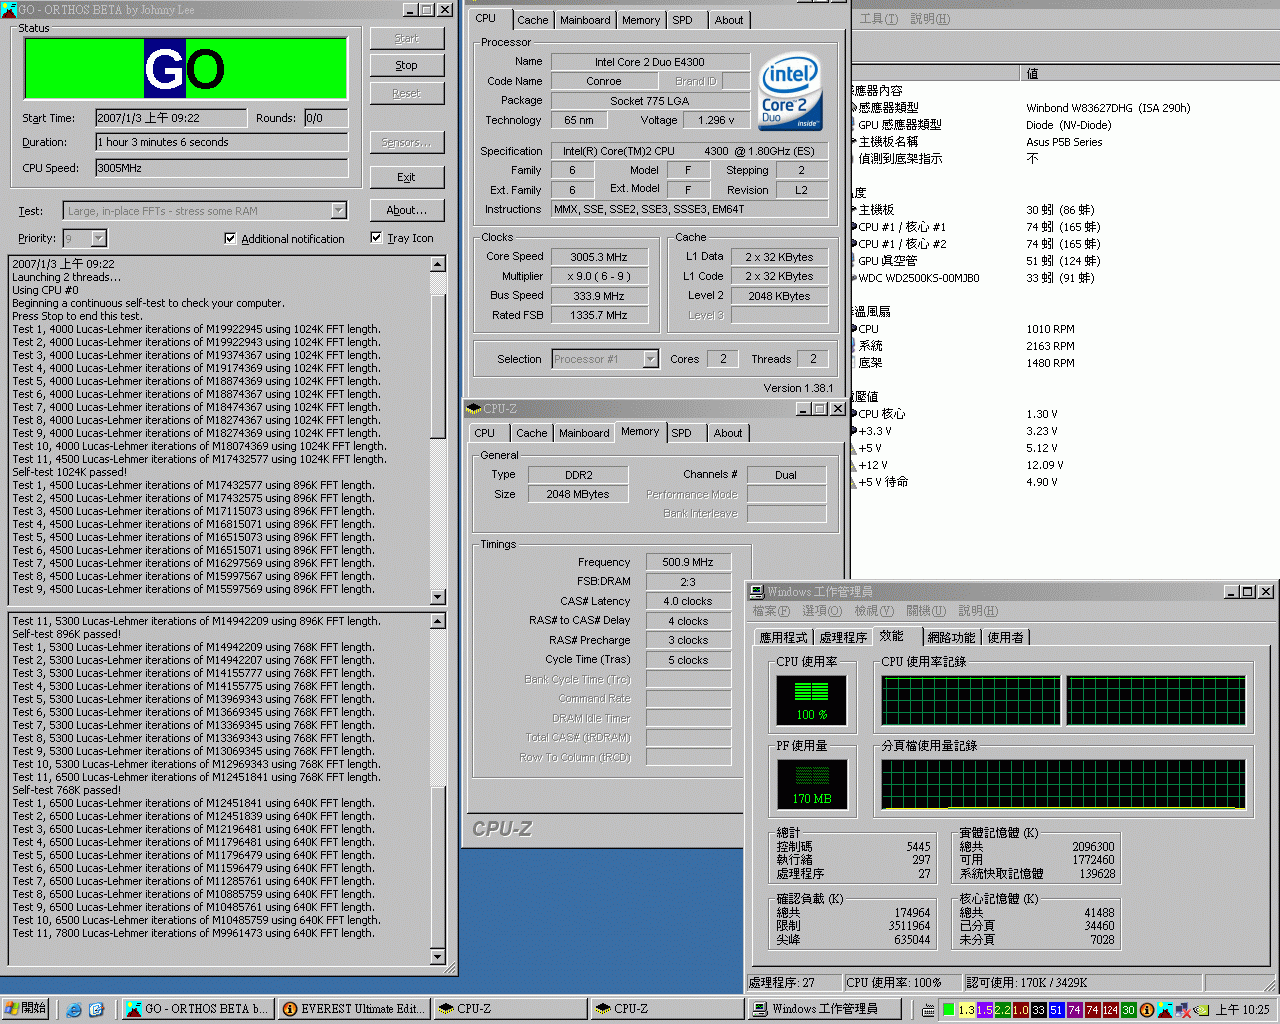The image size is (1280, 1024).
Task: Open the NVIDIA settings tray icon
Action: [1201, 1010]
